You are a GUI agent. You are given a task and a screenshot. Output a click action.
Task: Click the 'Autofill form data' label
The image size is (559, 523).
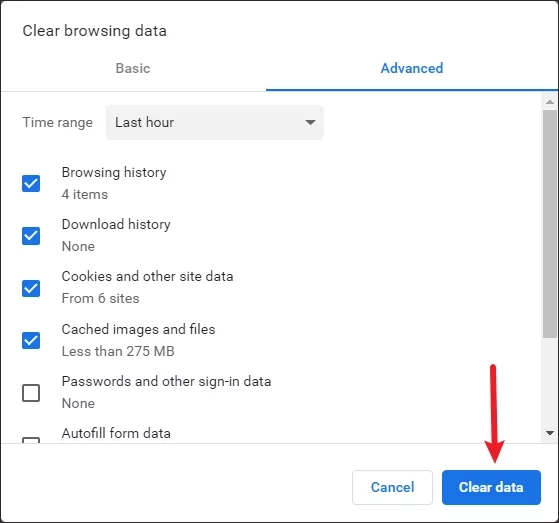pos(116,434)
